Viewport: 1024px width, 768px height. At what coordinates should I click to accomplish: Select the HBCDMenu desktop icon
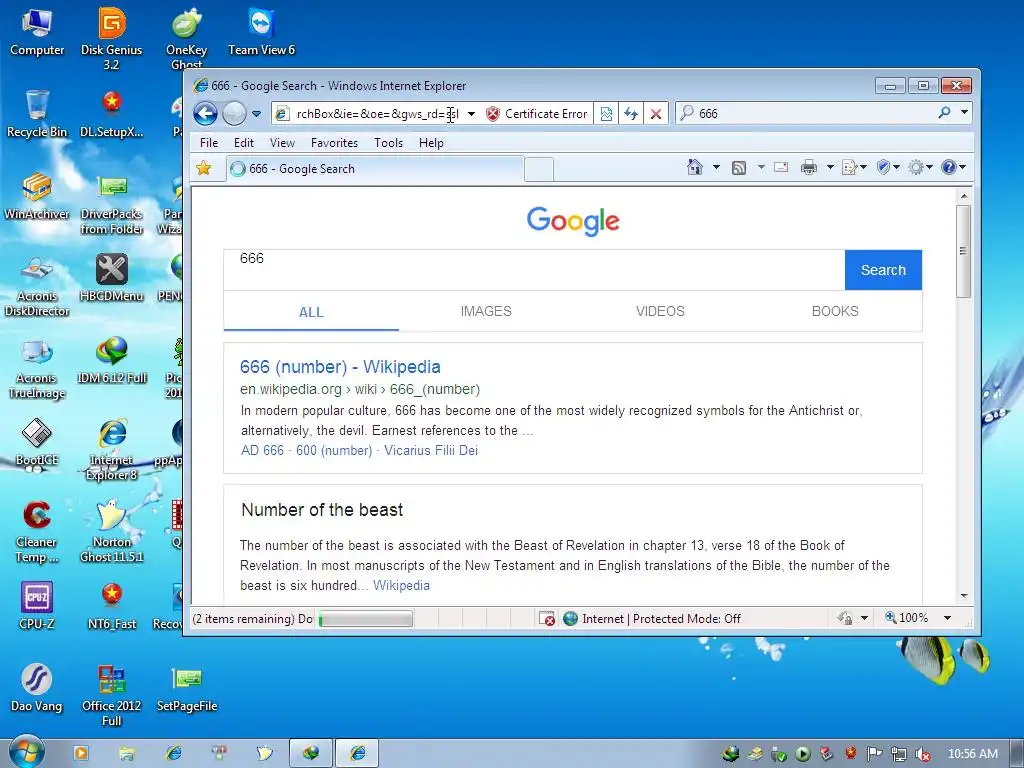[x=112, y=280]
